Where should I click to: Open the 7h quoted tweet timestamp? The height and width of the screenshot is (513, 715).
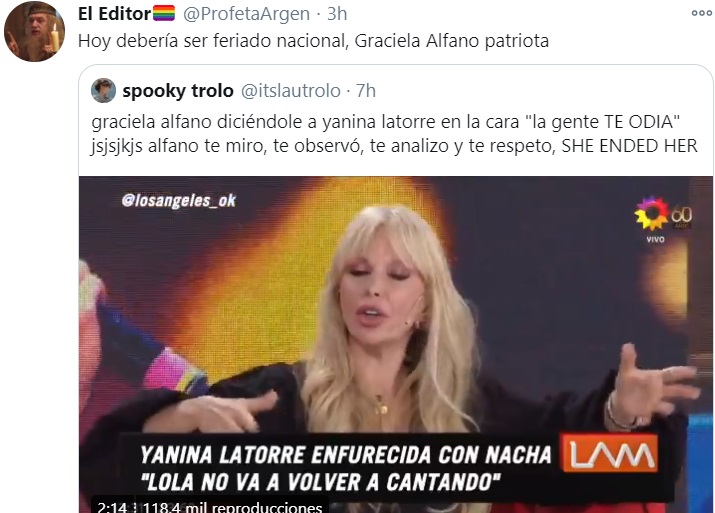click(x=366, y=91)
